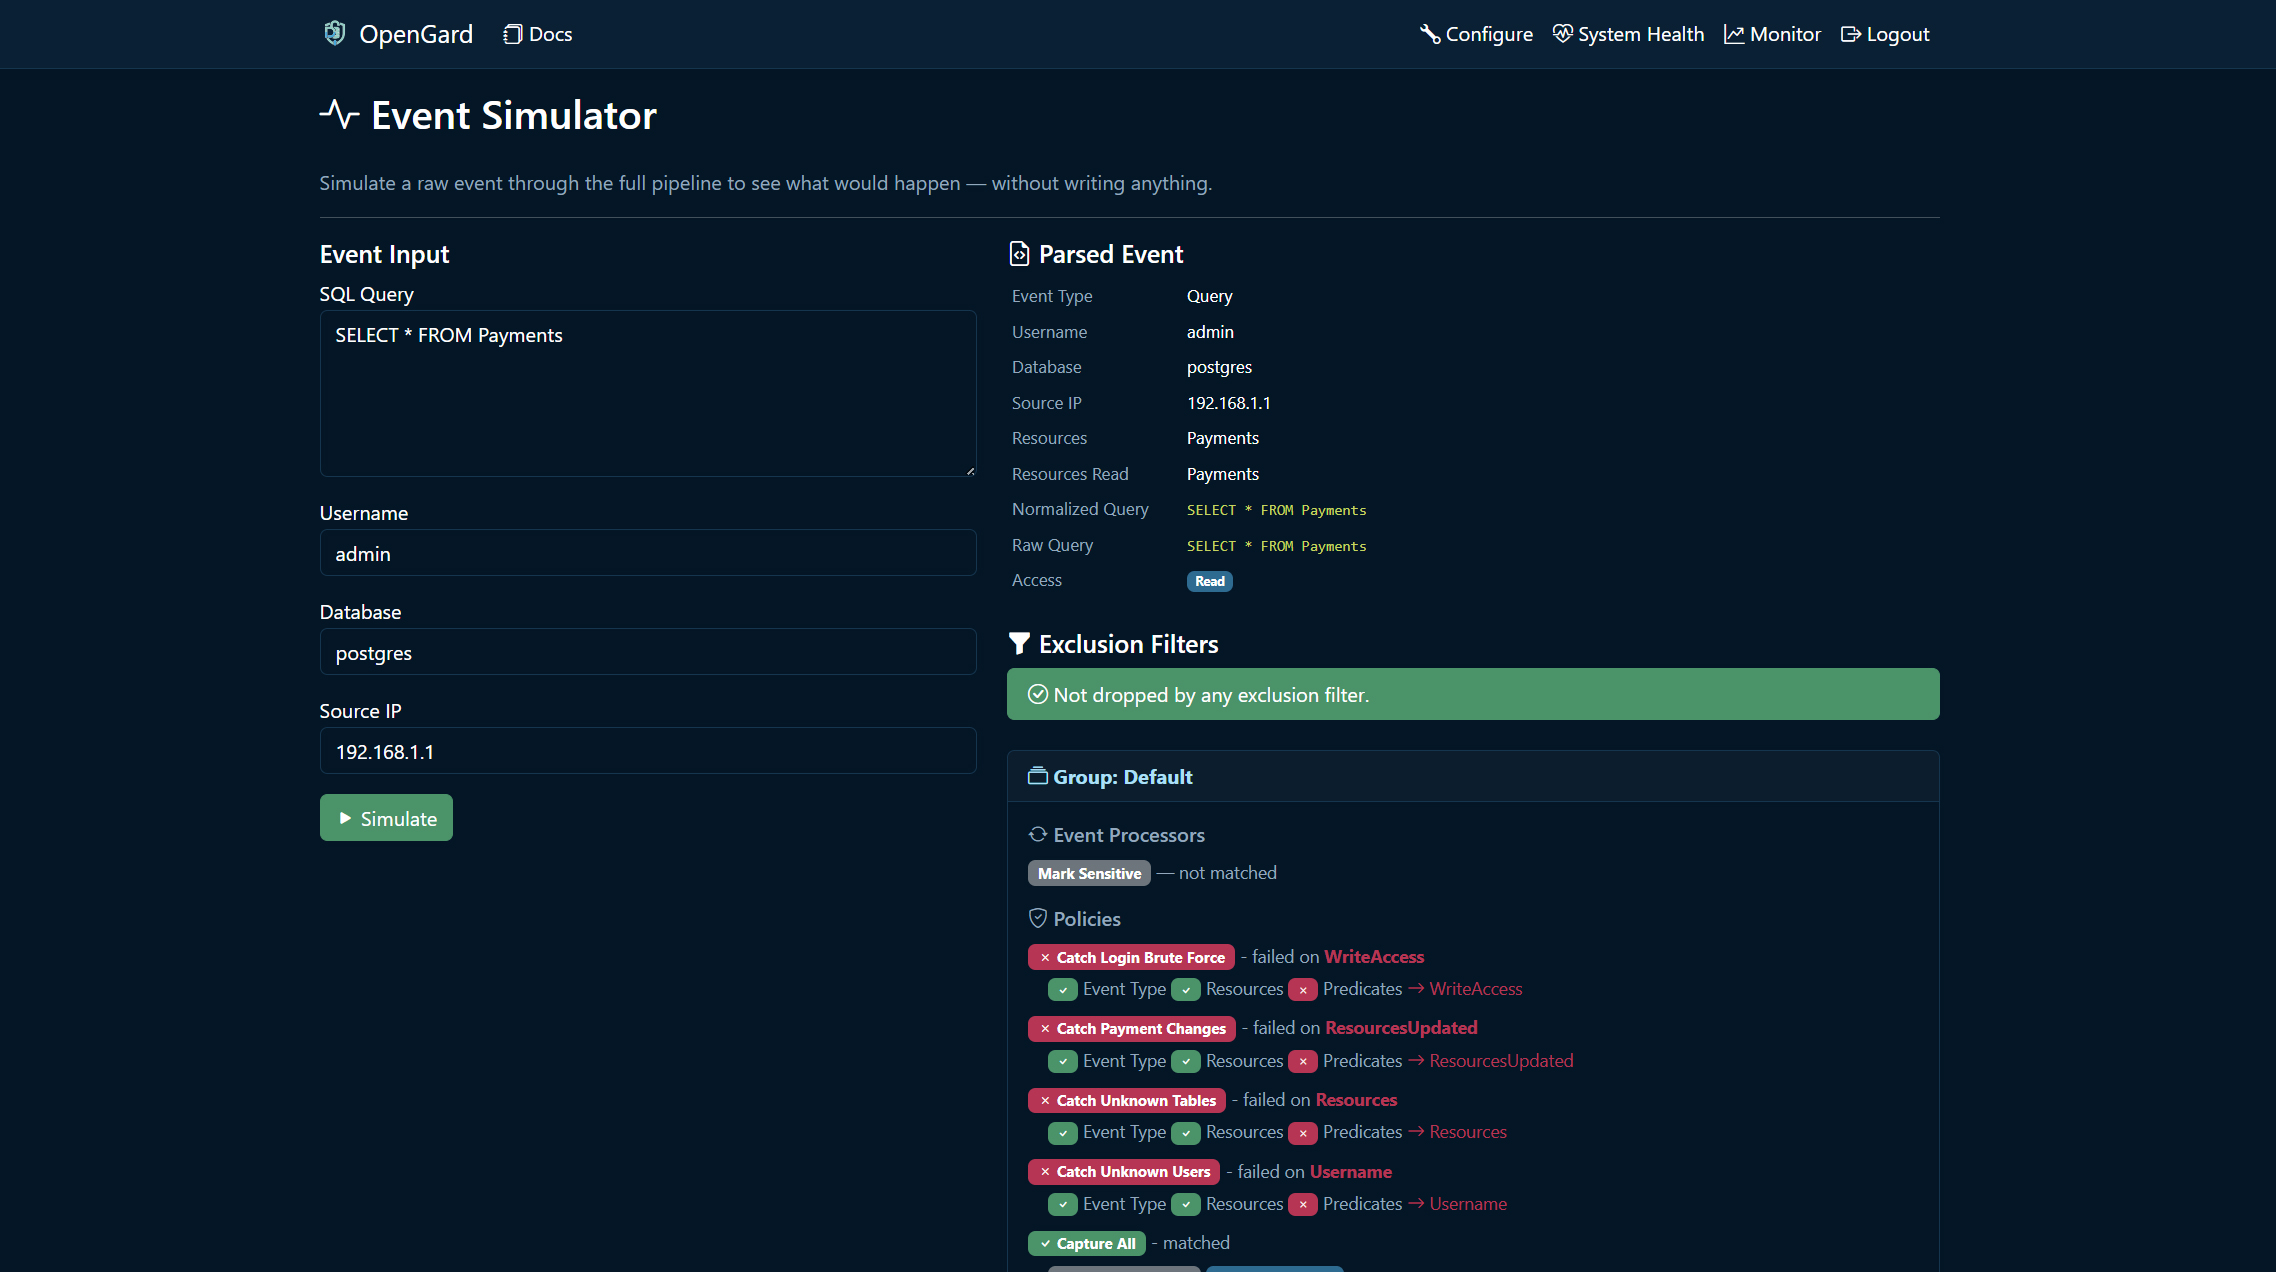Click the OpenGard shield logo icon
The width and height of the screenshot is (2276, 1272).
(334, 33)
